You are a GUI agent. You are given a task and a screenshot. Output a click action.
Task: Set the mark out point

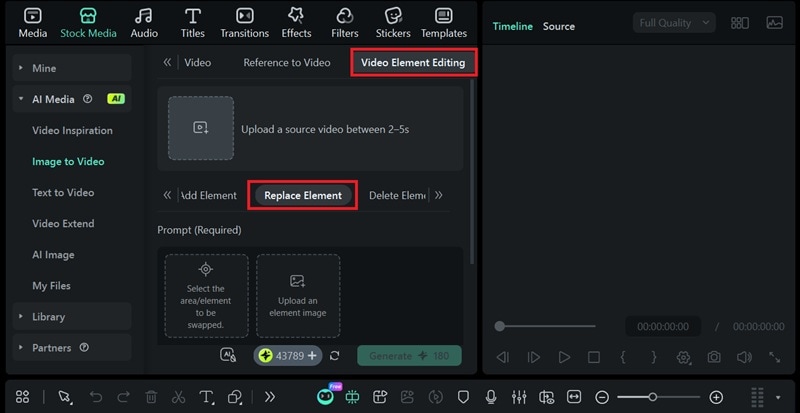[654, 357]
